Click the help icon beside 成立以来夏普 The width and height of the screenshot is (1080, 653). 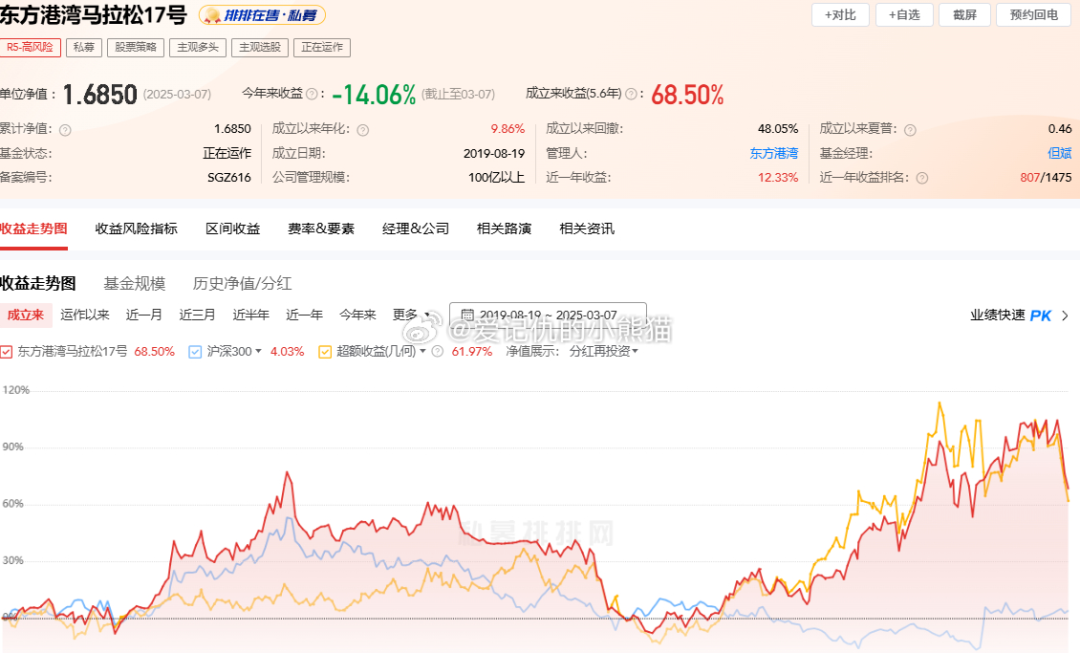(x=909, y=129)
